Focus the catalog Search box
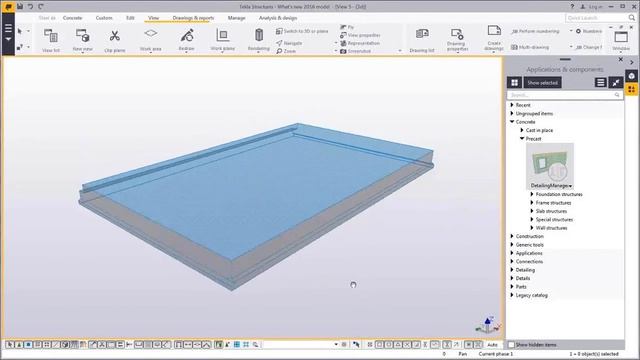Image resolution: width=640 pixels, height=360 pixels. click(564, 95)
